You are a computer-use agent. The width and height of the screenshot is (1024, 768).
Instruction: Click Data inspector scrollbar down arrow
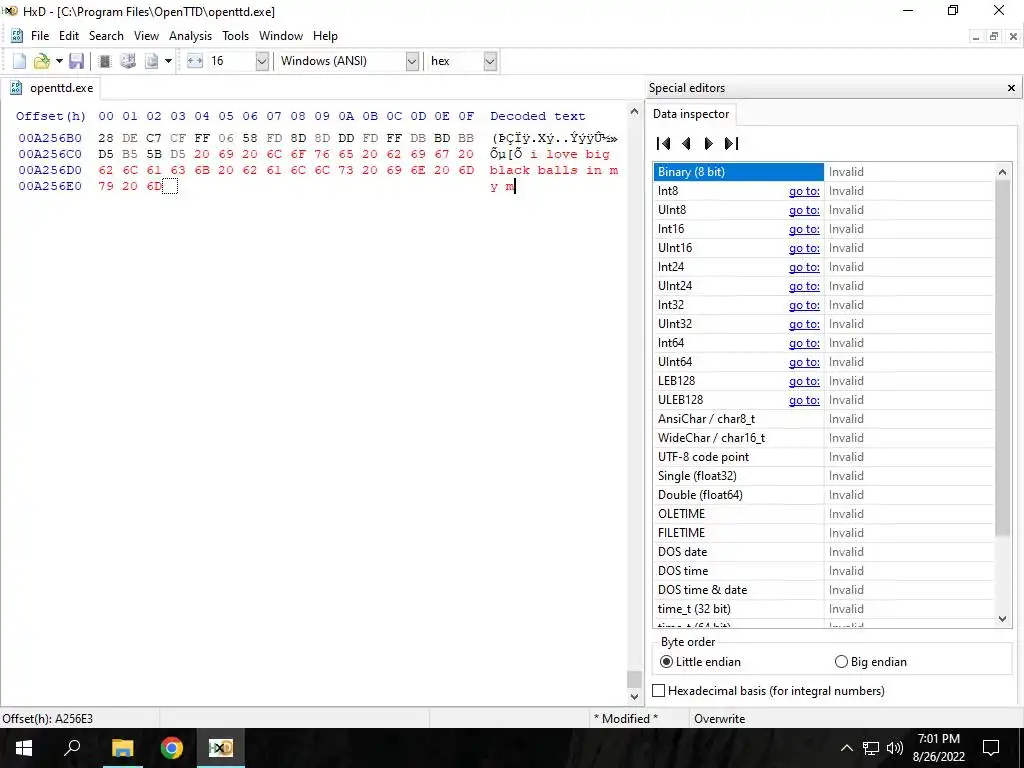[1002, 618]
